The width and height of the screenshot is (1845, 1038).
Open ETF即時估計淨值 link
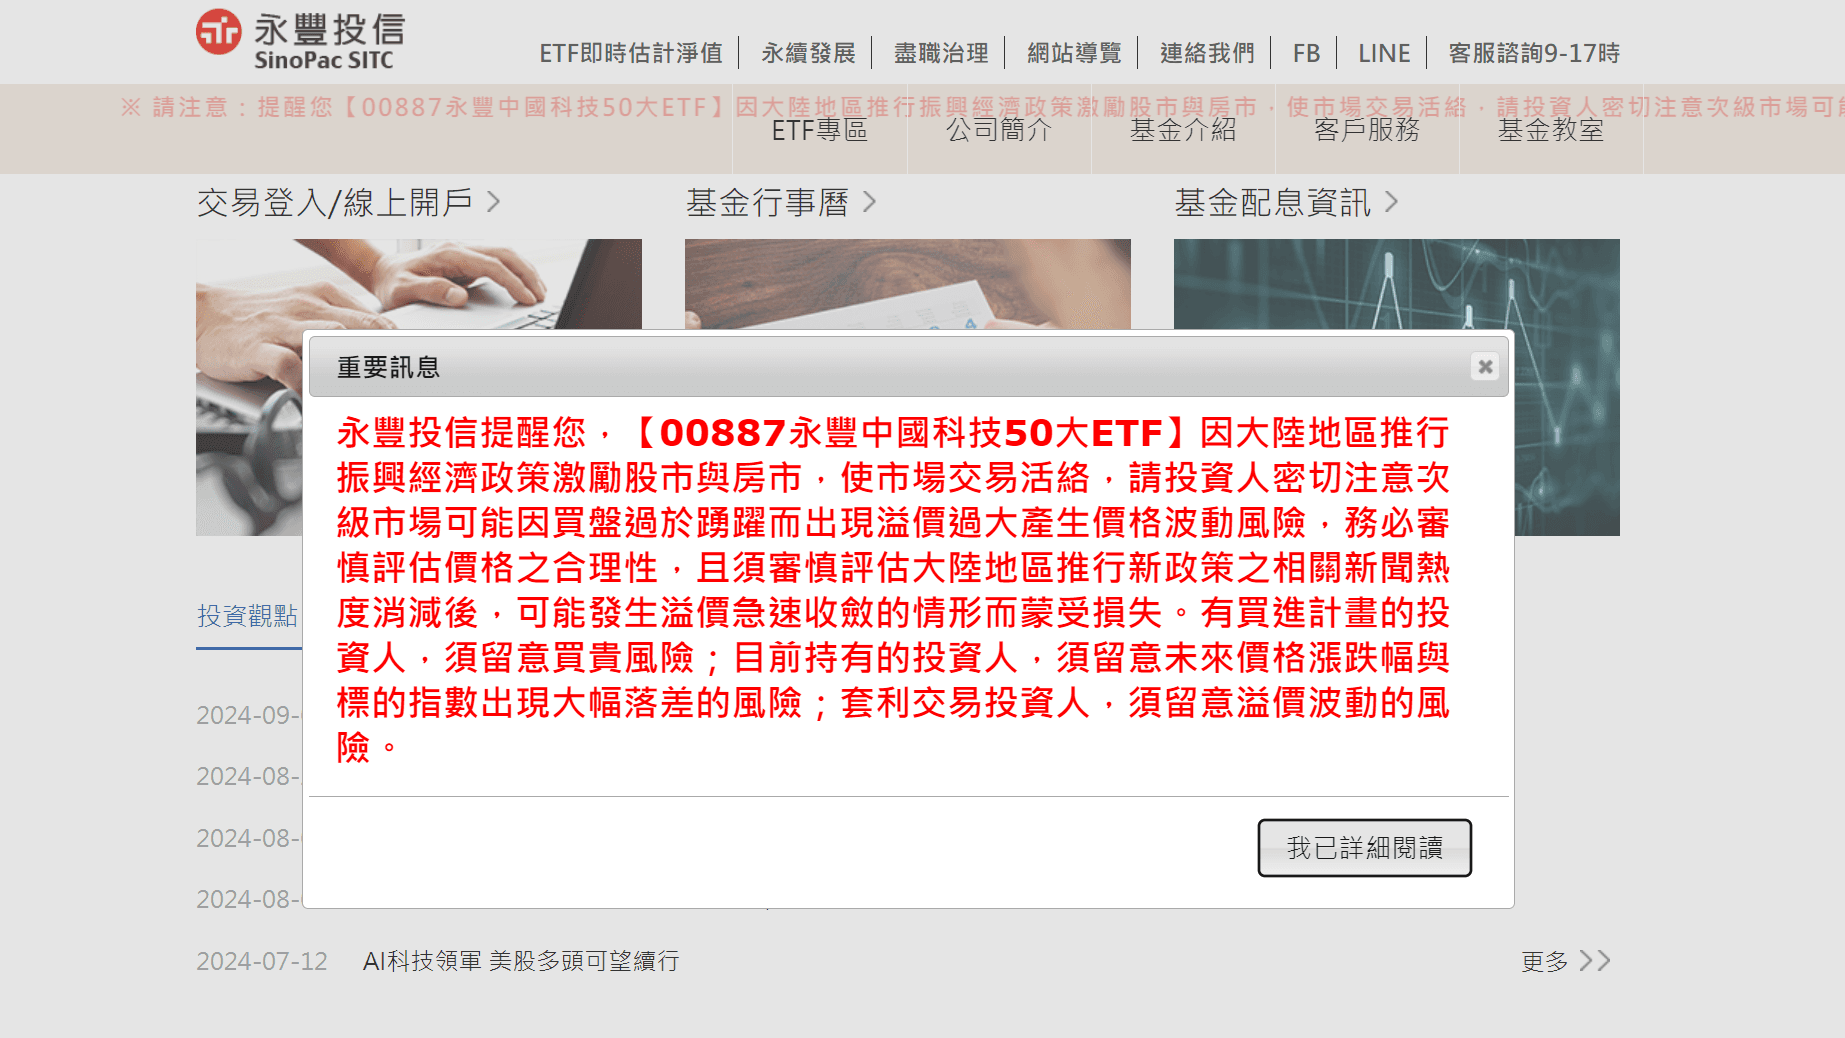coord(631,53)
